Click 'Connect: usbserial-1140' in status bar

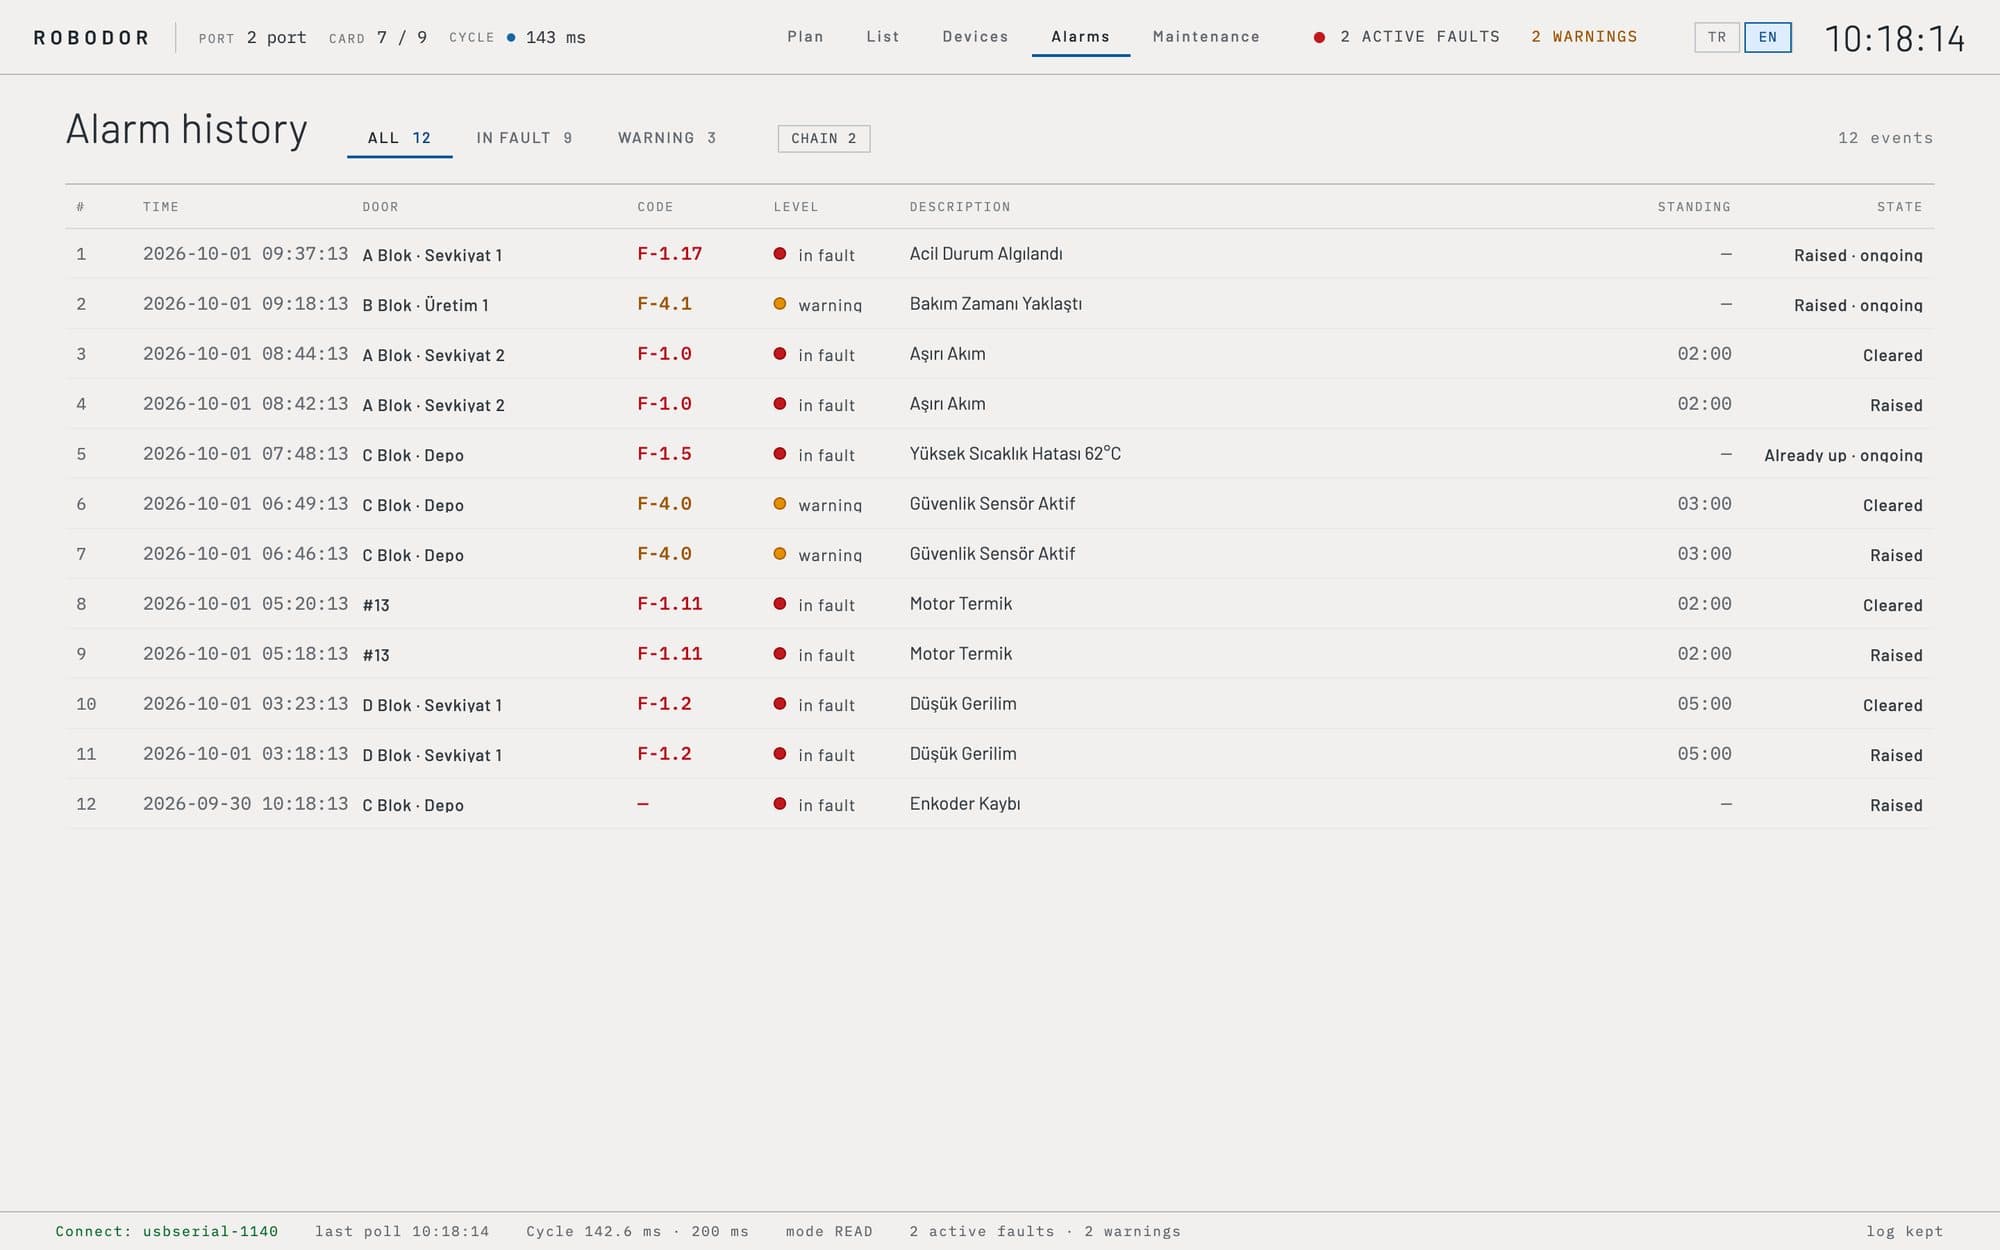click(x=167, y=1231)
